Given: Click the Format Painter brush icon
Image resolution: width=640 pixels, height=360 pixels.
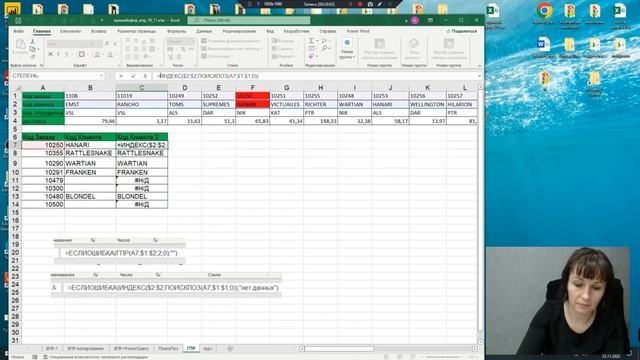Looking at the screenshot, I should [x=33, y=57].
